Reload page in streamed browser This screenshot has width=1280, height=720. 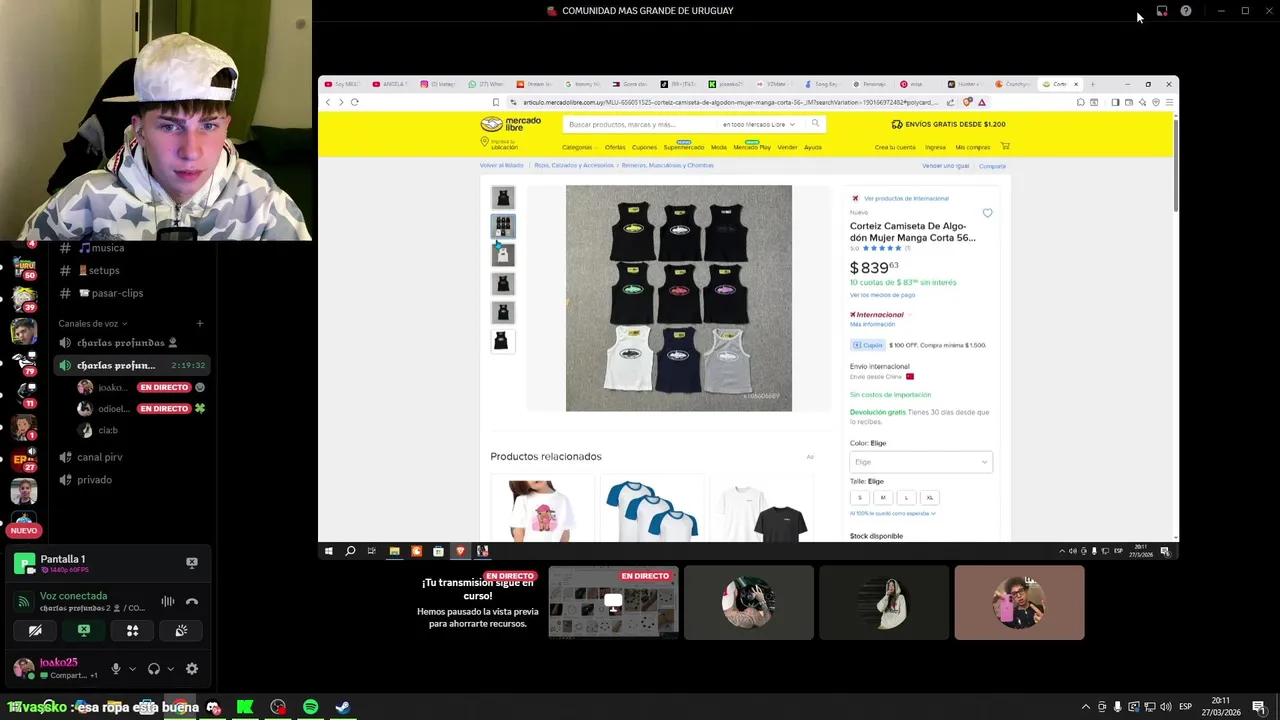tap(354, 102)
